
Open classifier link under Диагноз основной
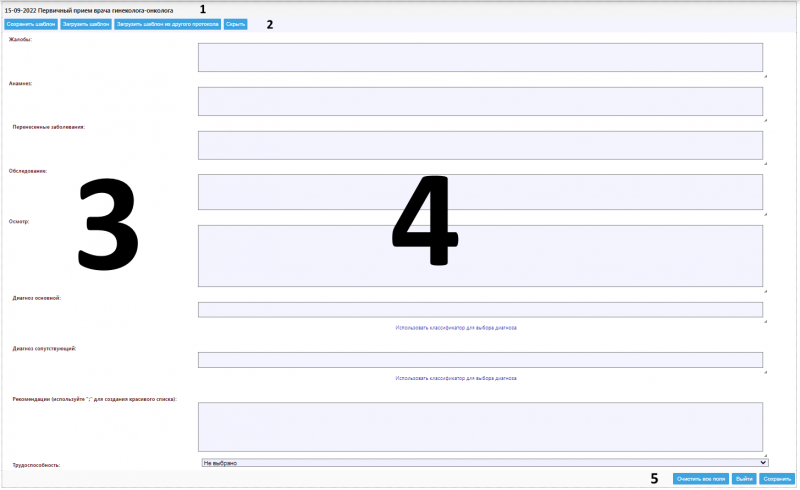(456, 328)
